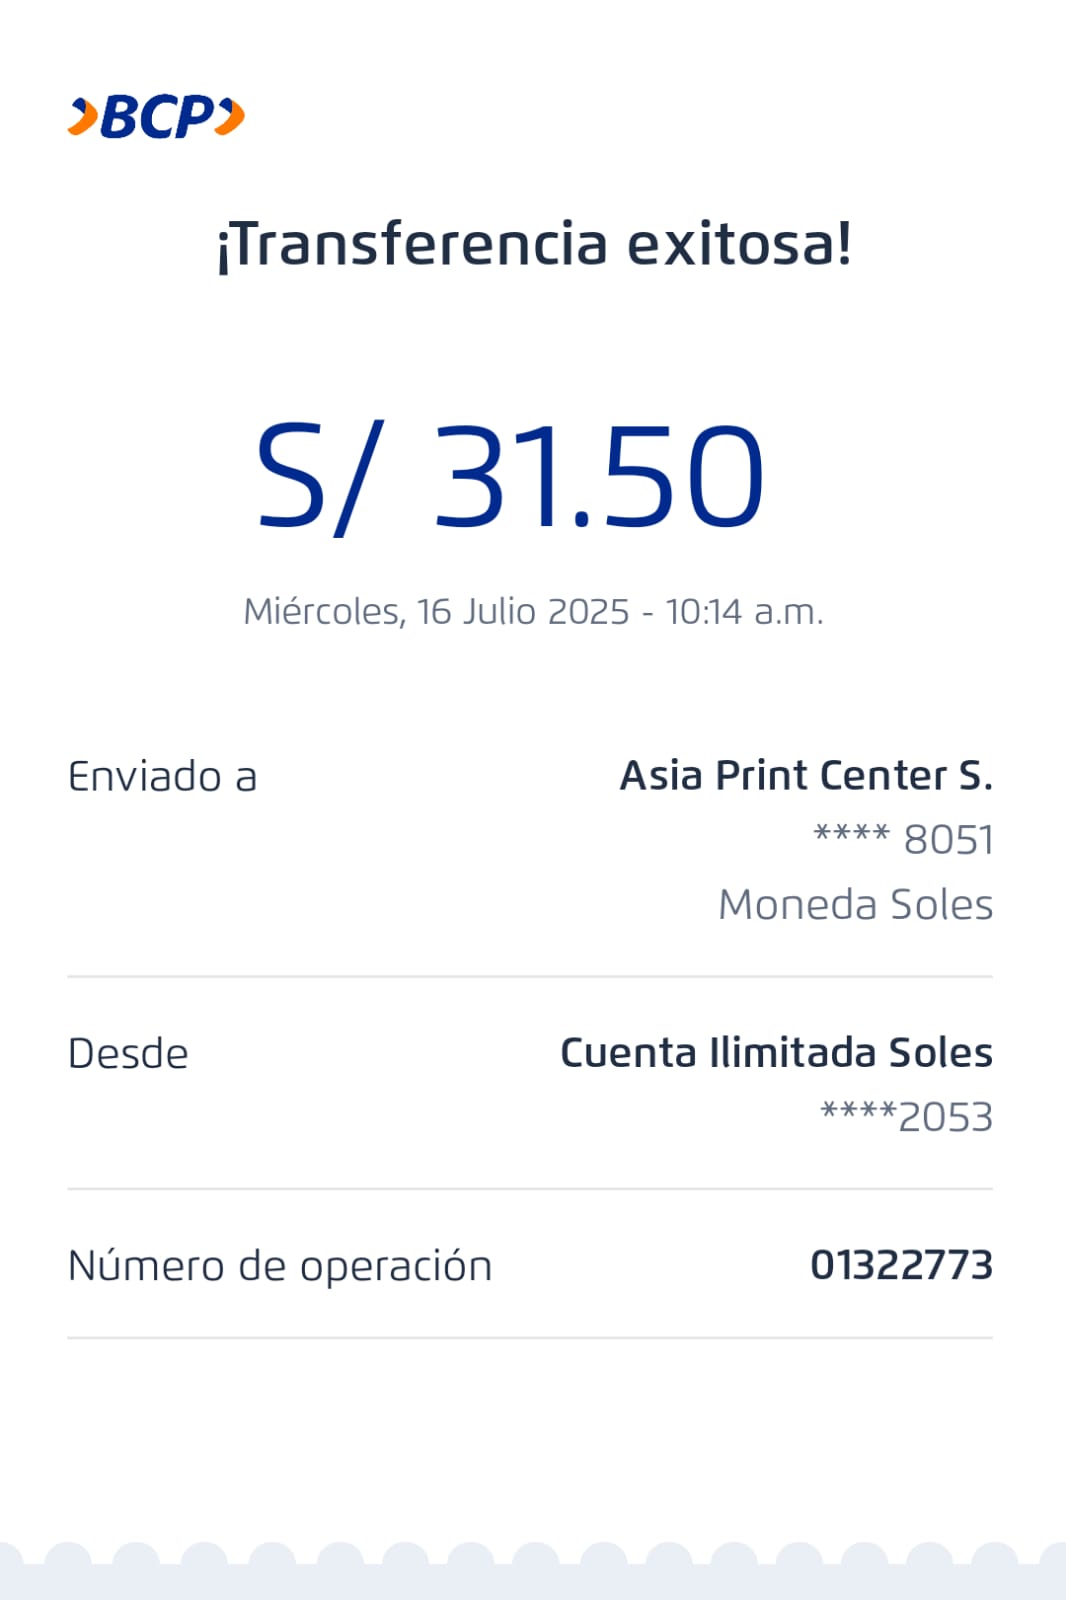
Task: Click the "¡Transferencia exitosa!" heading
Action: pyautogui.click(x=534, y=245)
